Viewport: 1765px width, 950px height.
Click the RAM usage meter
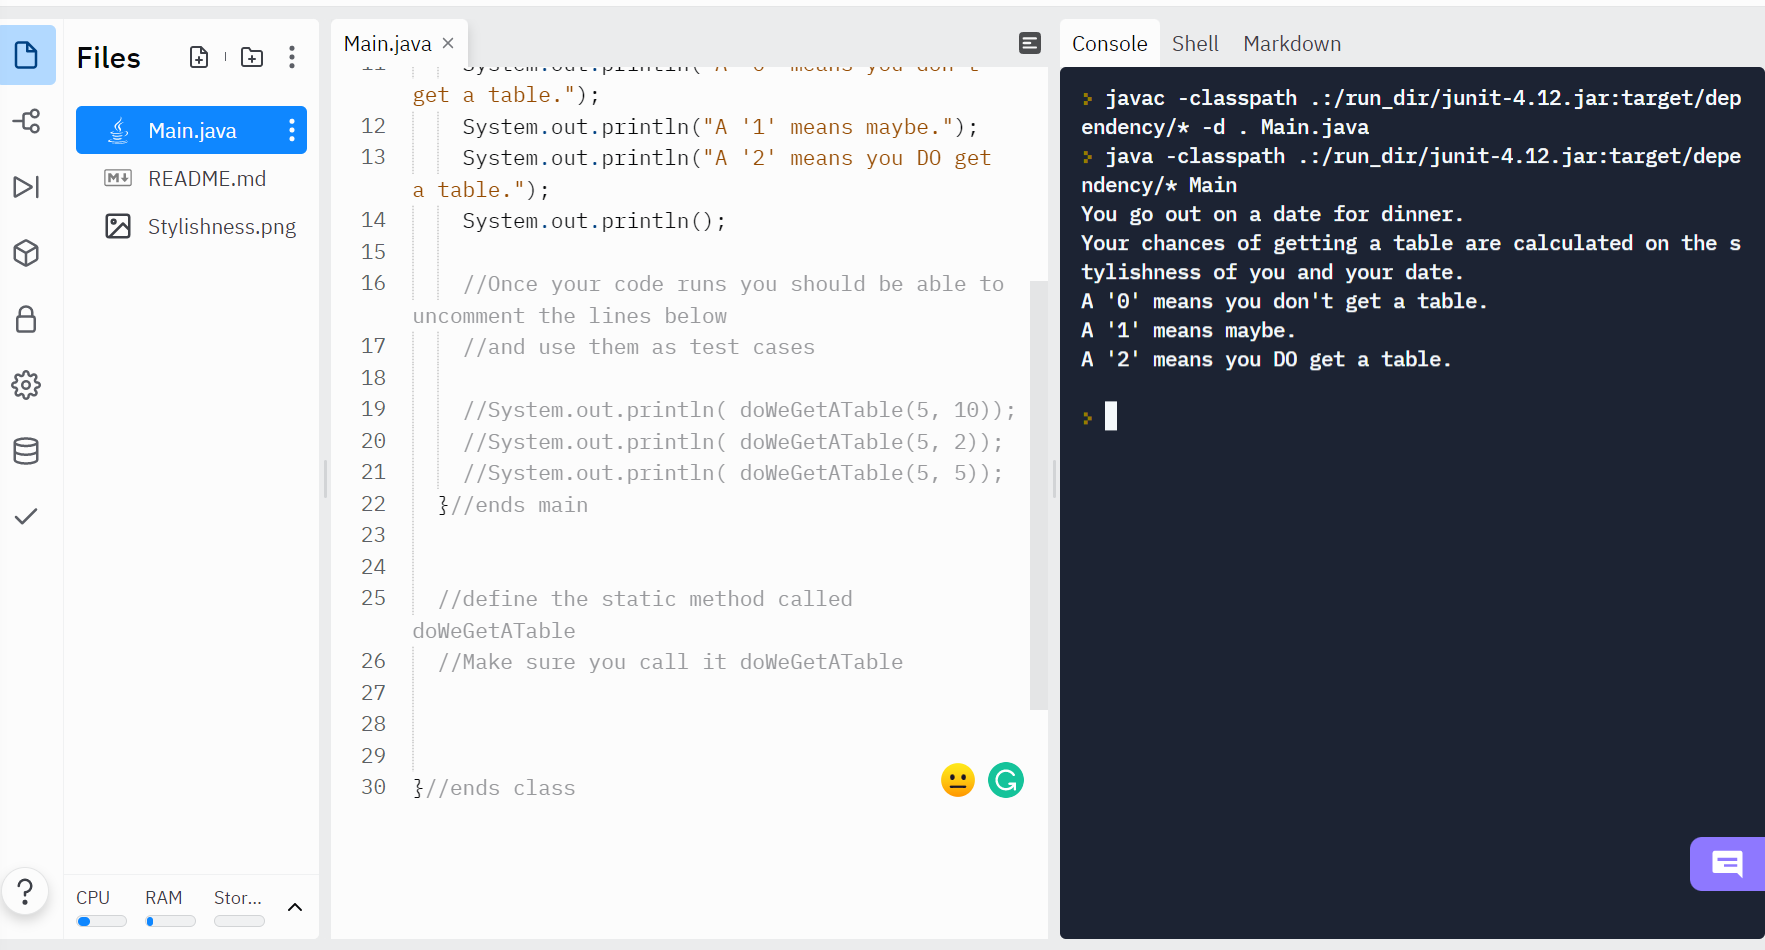170,921
